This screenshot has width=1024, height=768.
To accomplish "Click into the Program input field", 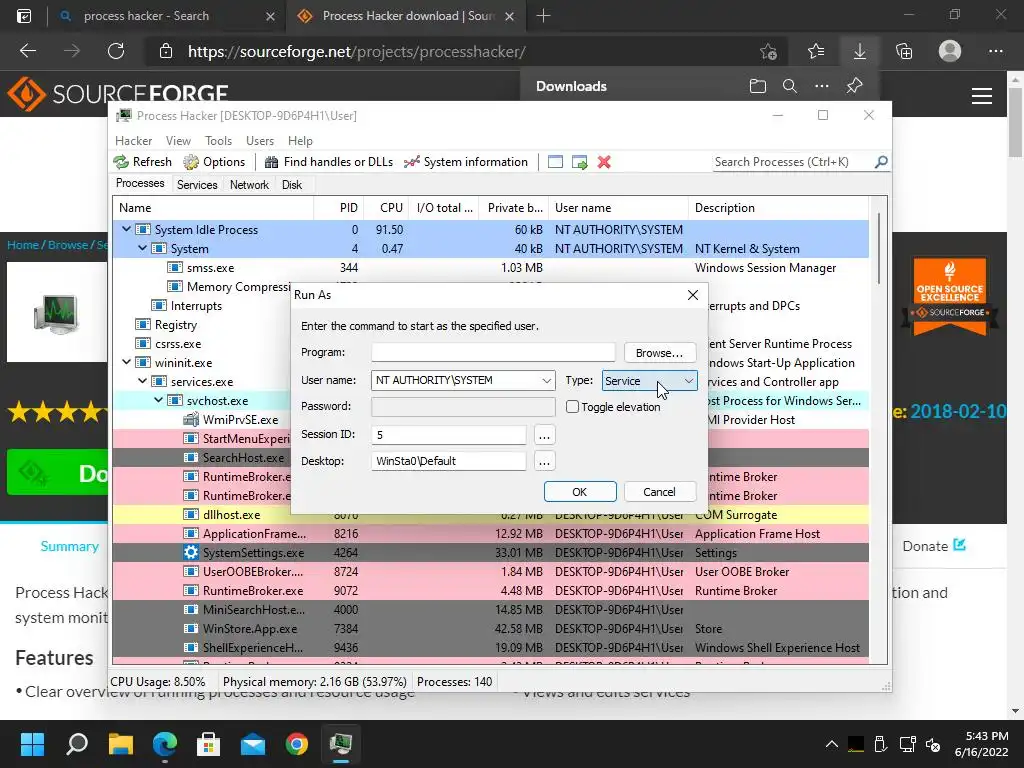I will click(493, 352).
